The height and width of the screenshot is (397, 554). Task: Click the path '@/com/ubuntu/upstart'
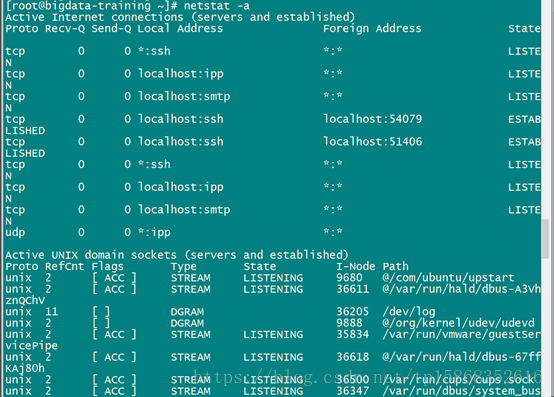(x=448, y=278)
